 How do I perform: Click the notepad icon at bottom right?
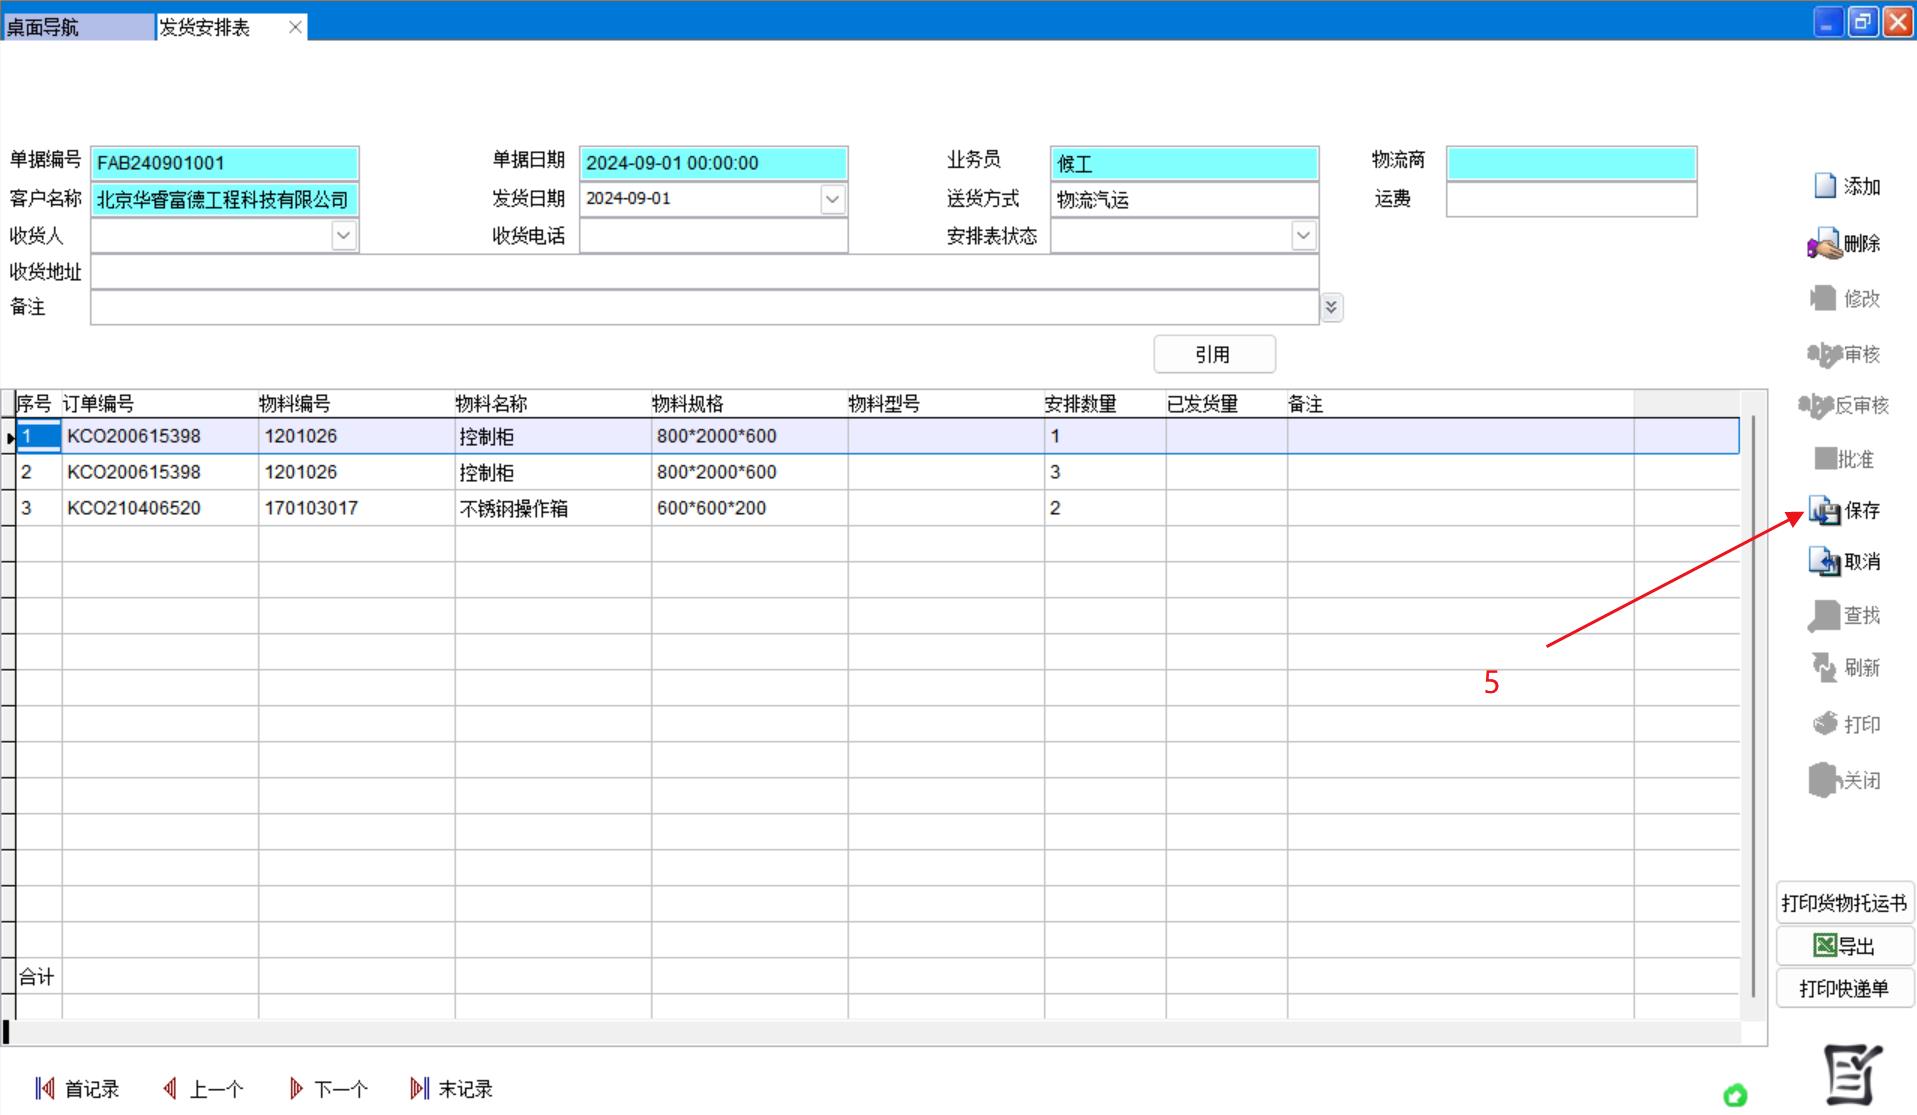(1851, 1075)
